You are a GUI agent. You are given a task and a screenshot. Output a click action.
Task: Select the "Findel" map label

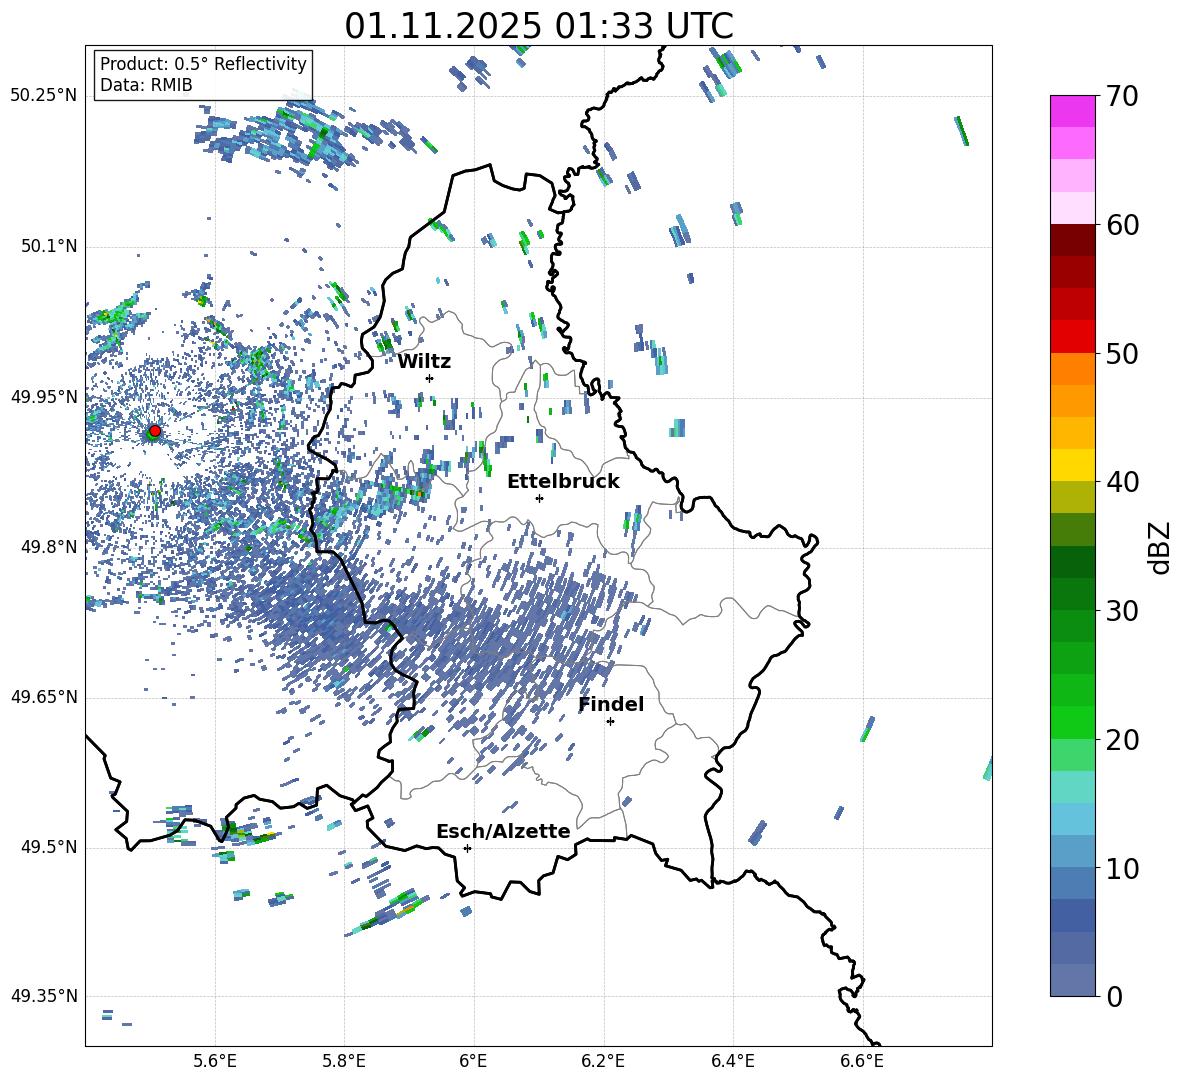(611, 704)
